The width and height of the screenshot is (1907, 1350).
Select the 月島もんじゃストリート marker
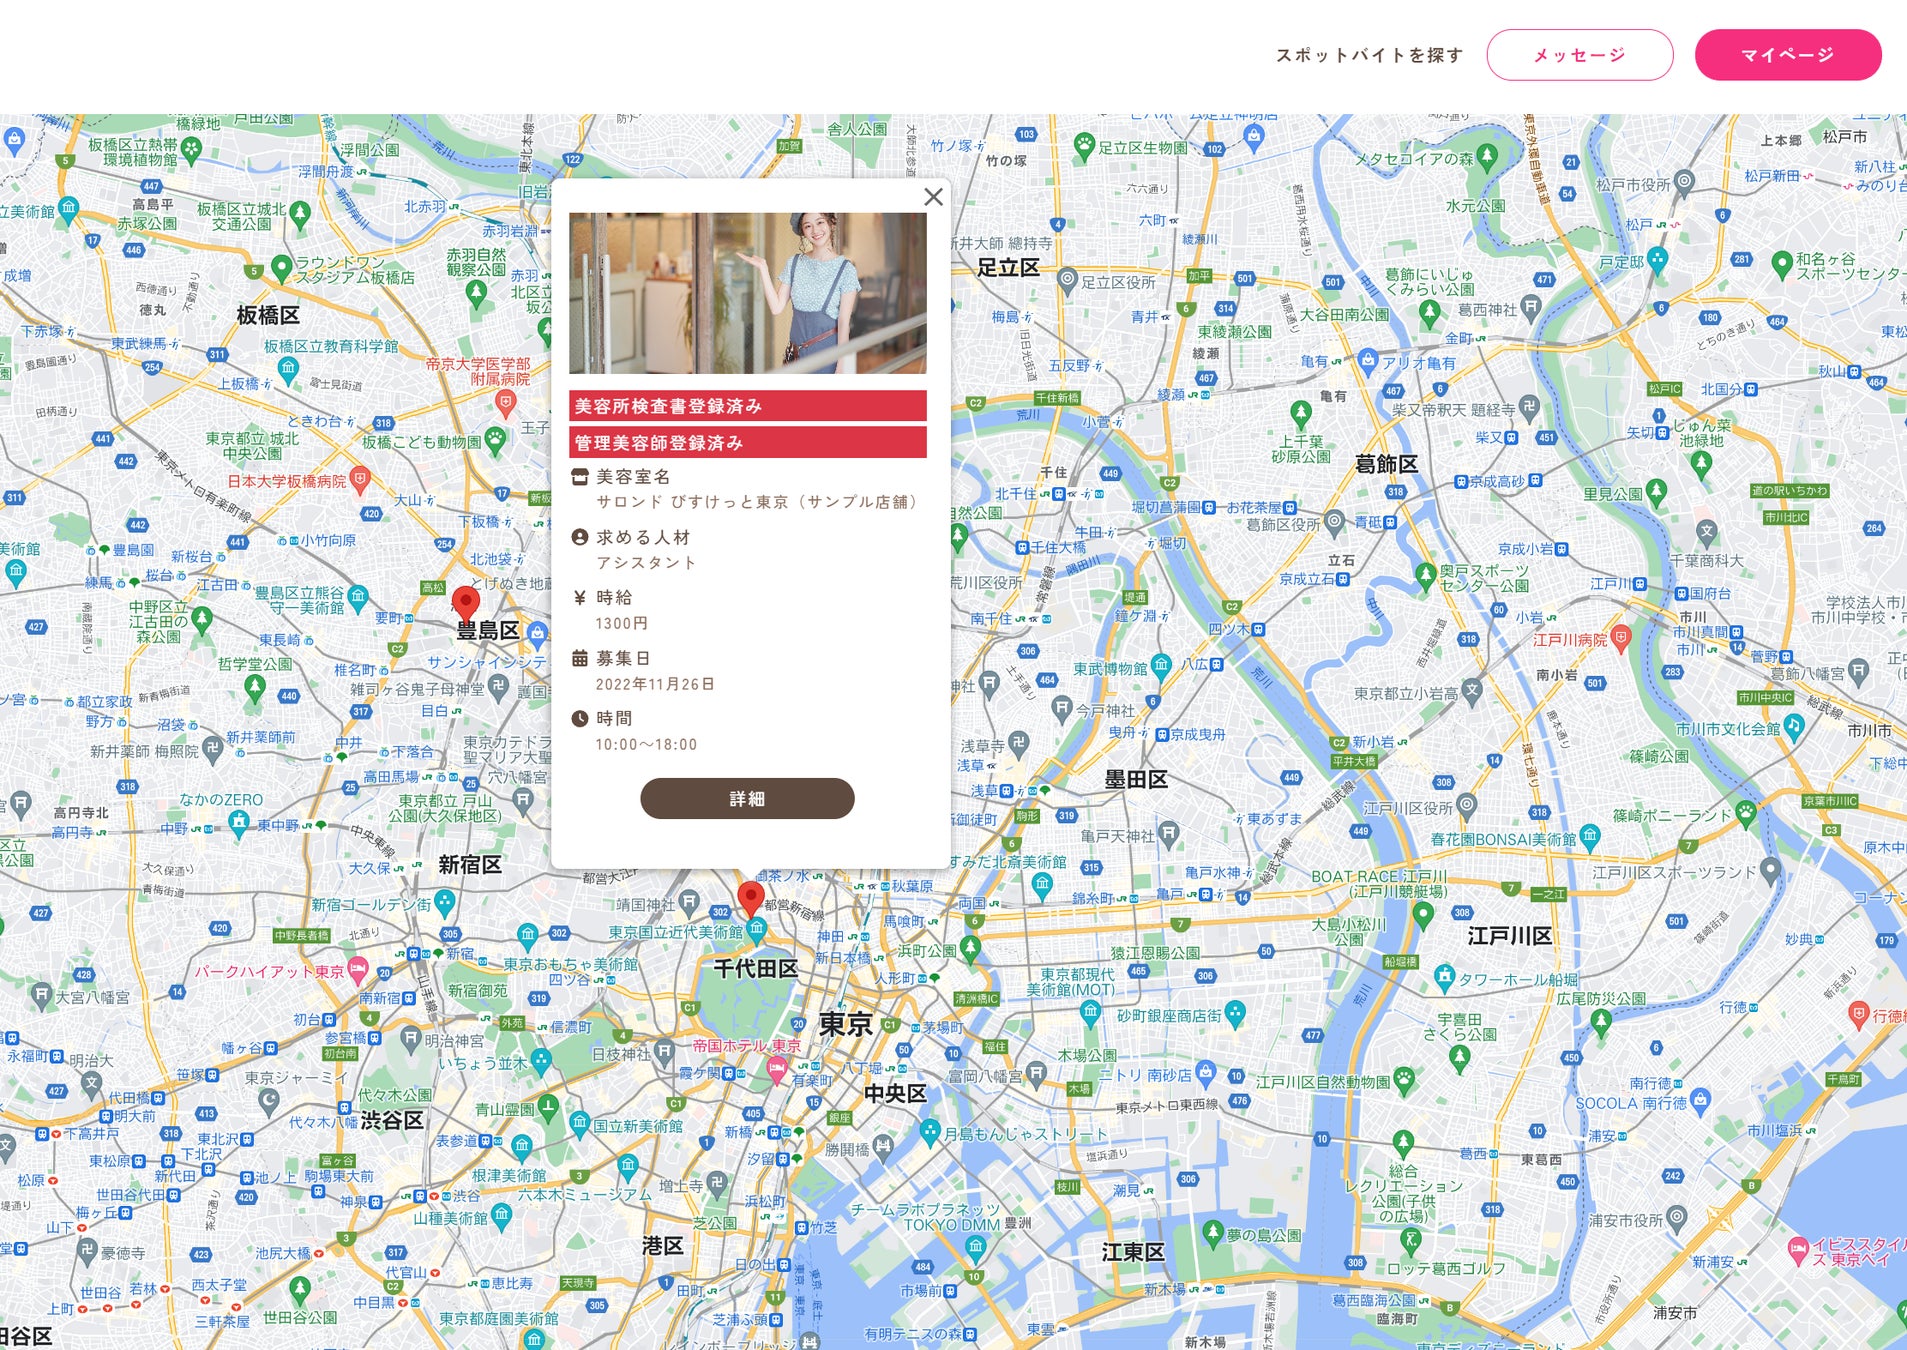(930, 1133)
